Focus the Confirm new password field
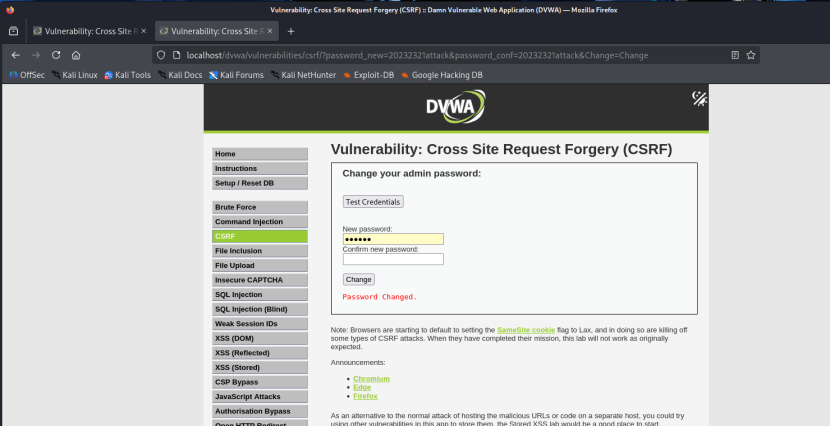The image size is (830, 427). click(x=393, y=259)
